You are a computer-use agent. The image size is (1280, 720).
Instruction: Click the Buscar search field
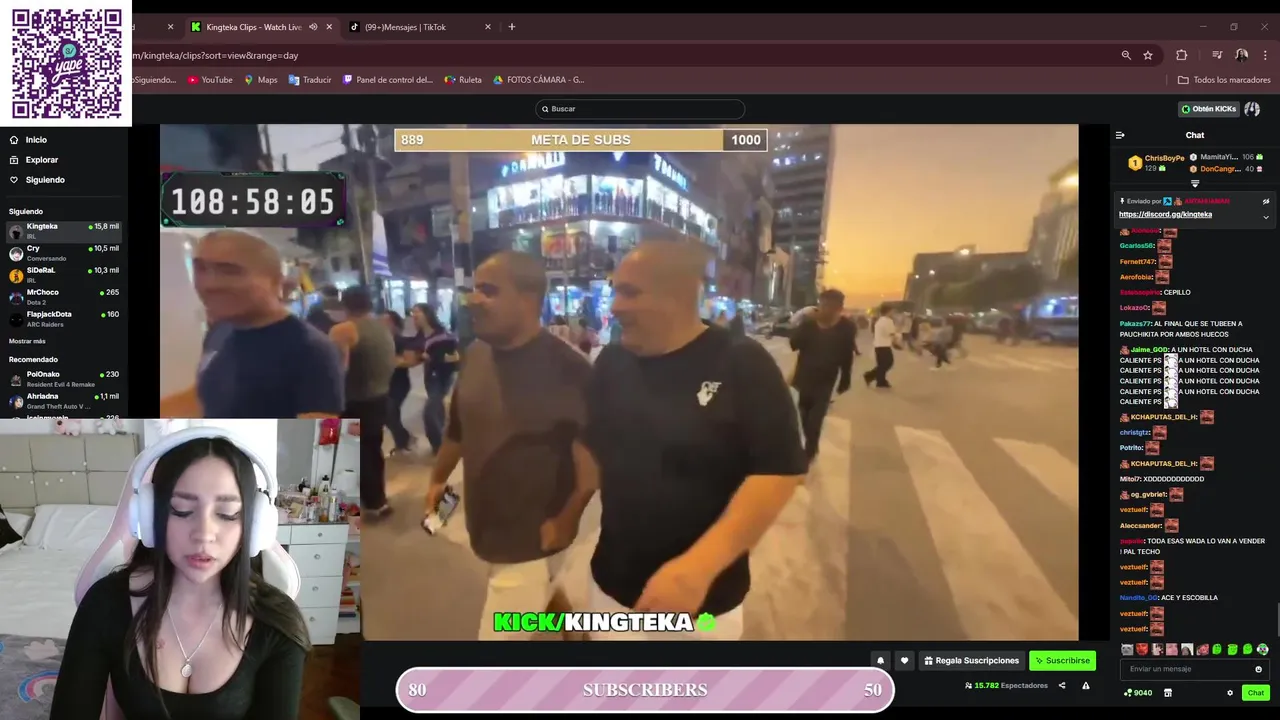coord(640,109)
